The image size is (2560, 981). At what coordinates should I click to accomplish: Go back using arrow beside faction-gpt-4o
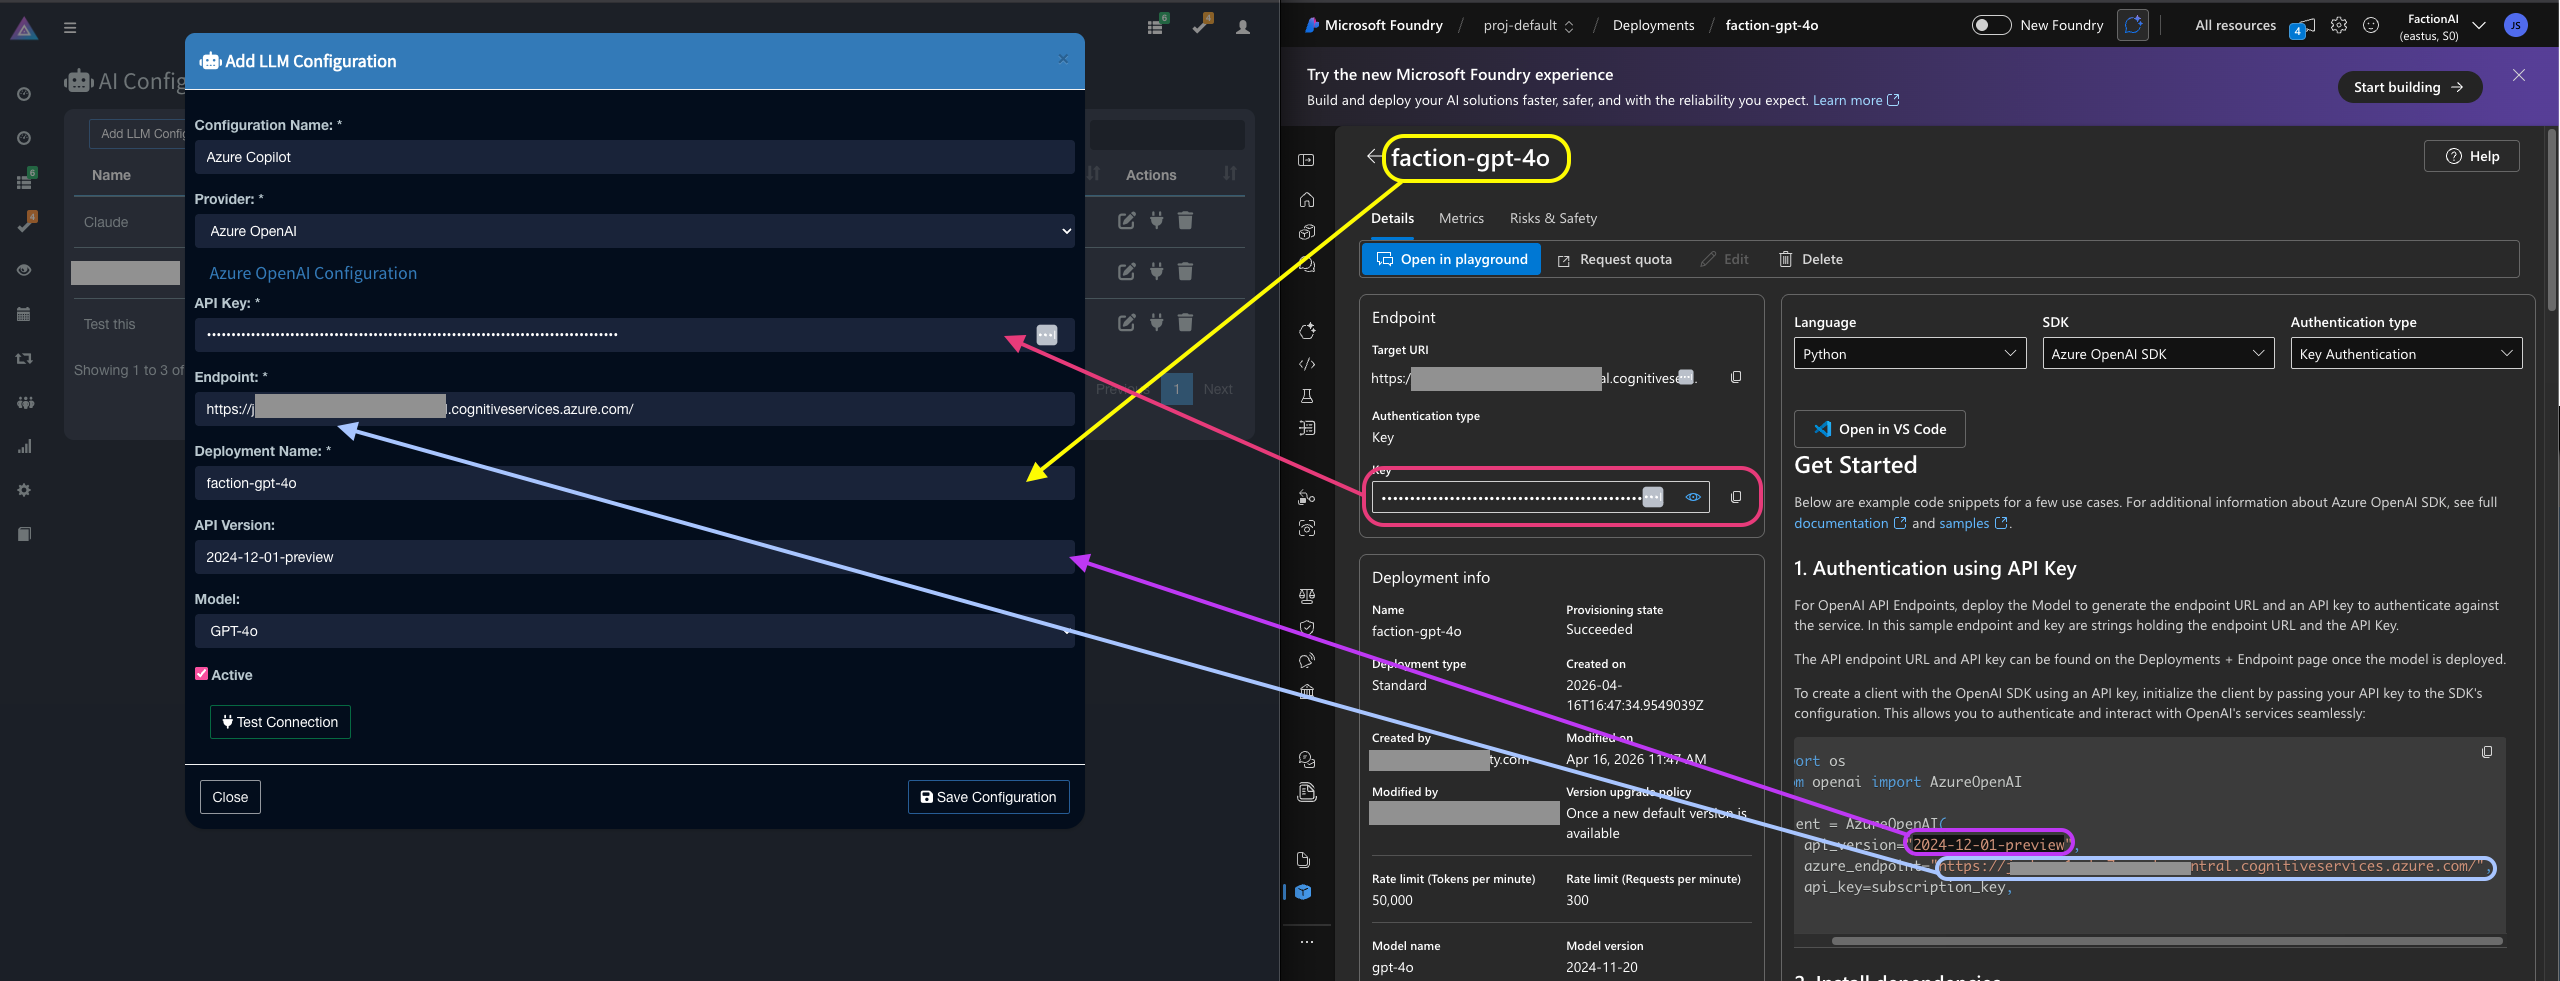1373,156
